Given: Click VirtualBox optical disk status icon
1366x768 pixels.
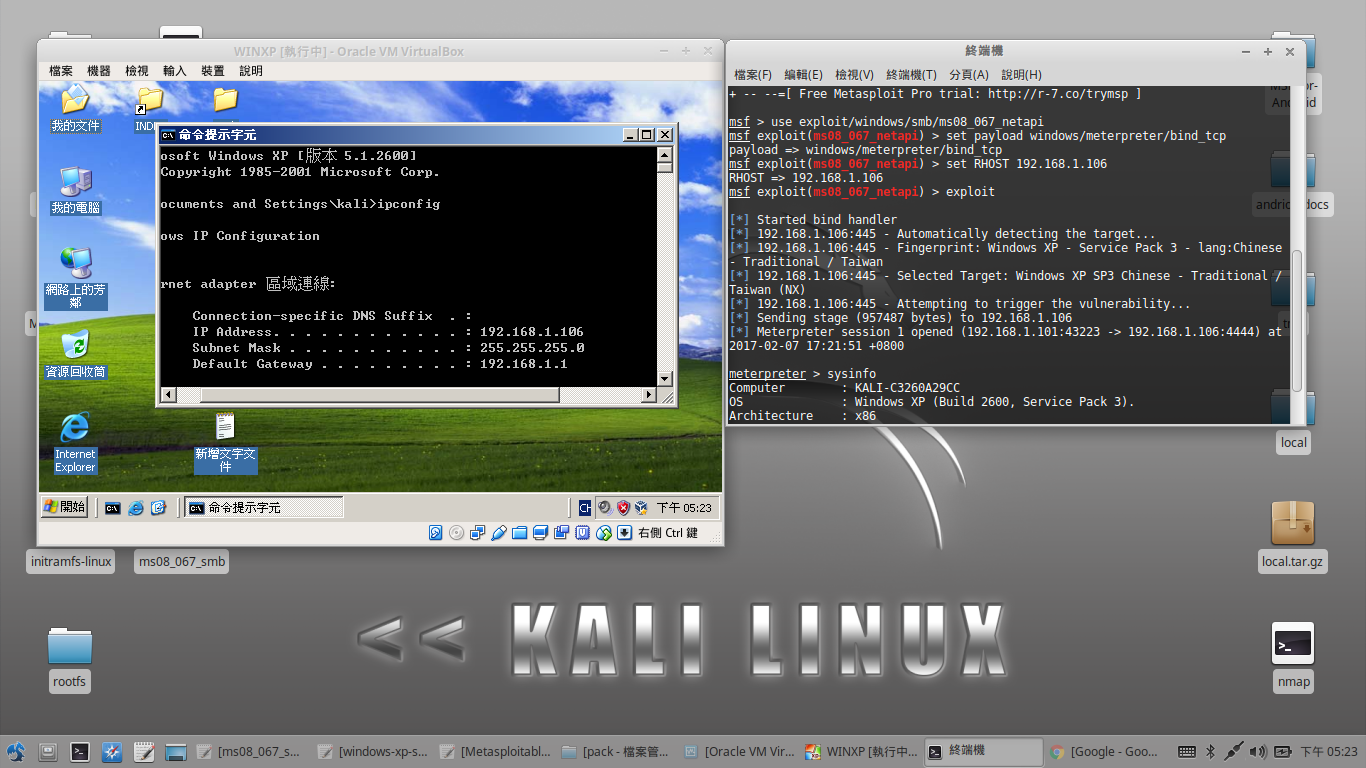Looking at the screenshot, I should 457,533.
